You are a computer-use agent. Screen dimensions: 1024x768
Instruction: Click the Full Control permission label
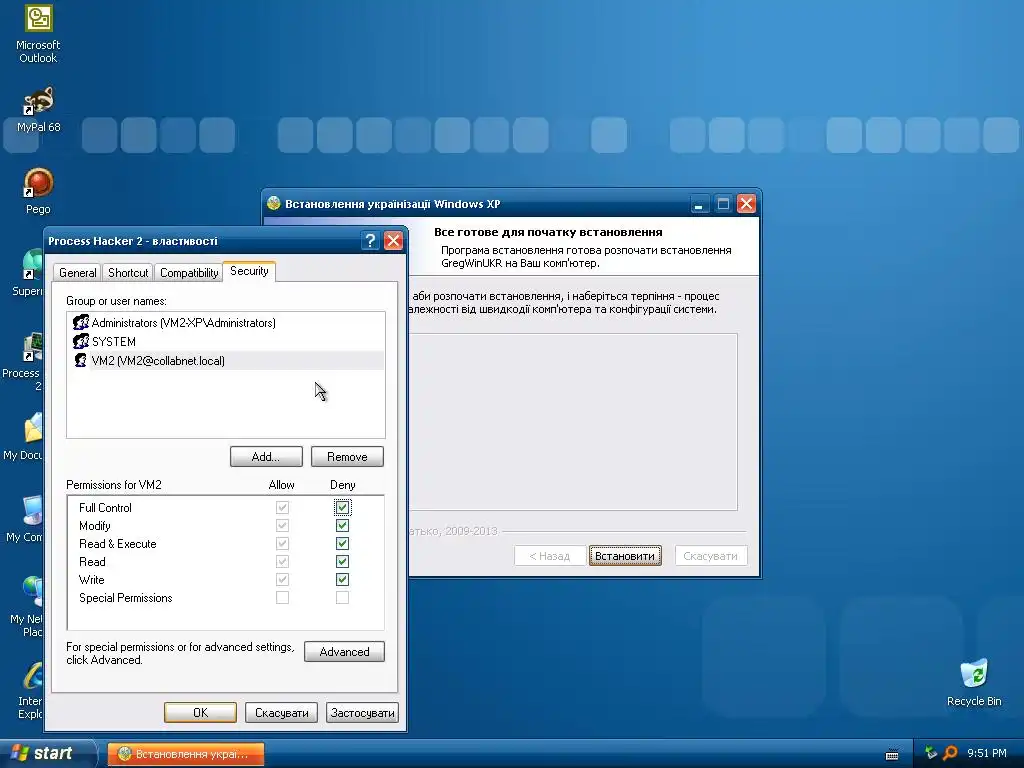click(x=105, y=507)
